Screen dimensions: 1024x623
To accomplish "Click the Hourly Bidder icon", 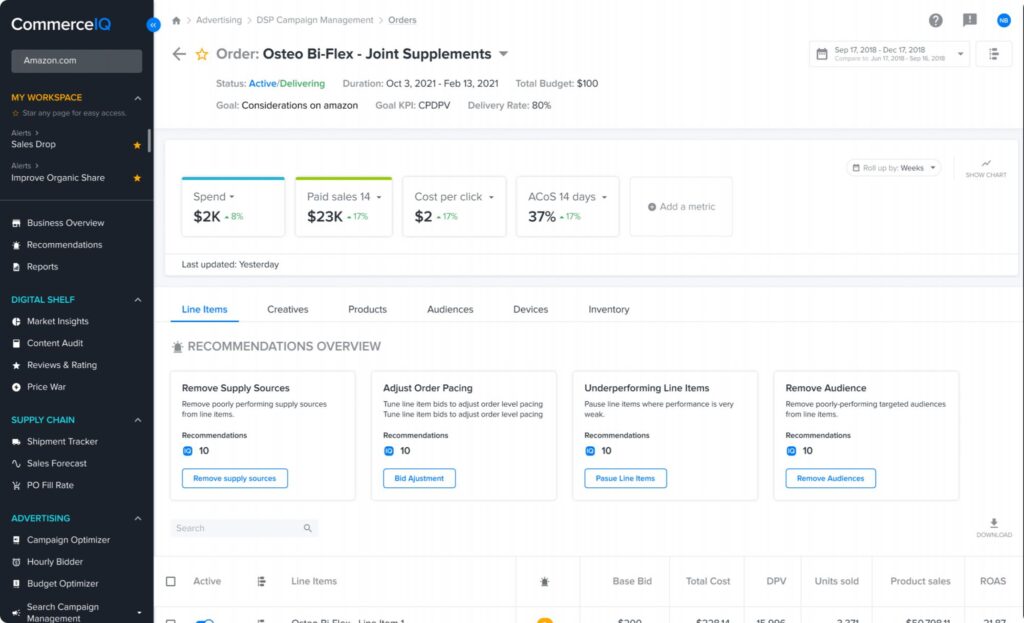I will pyautogui.click(x=16, y=562).
